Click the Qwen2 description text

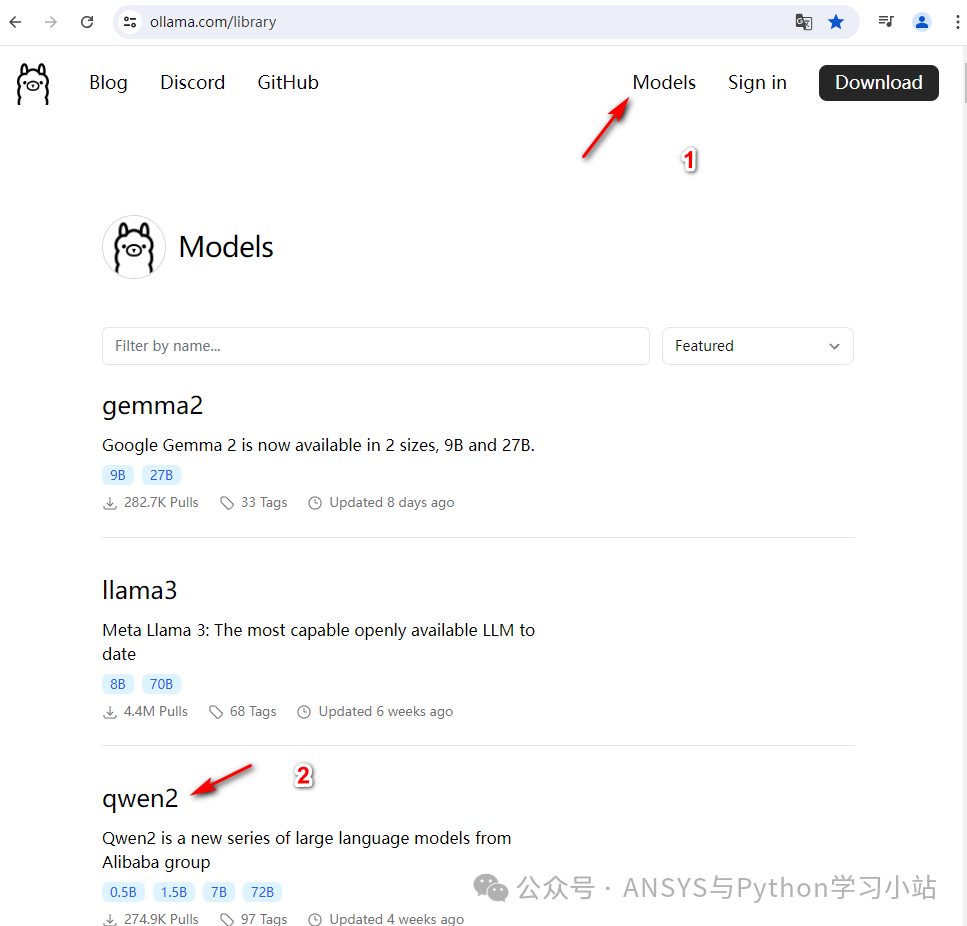[x=307, y=850]
